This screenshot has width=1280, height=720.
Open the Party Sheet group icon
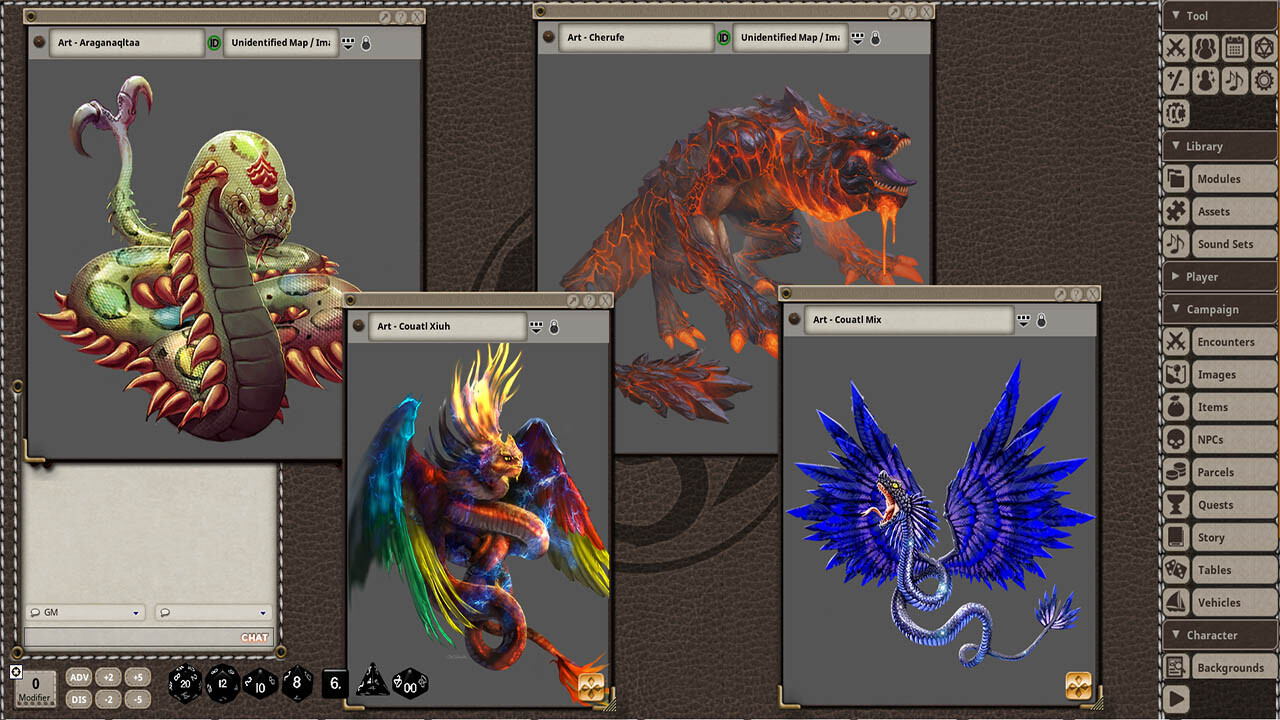[x=1205, y=47]
